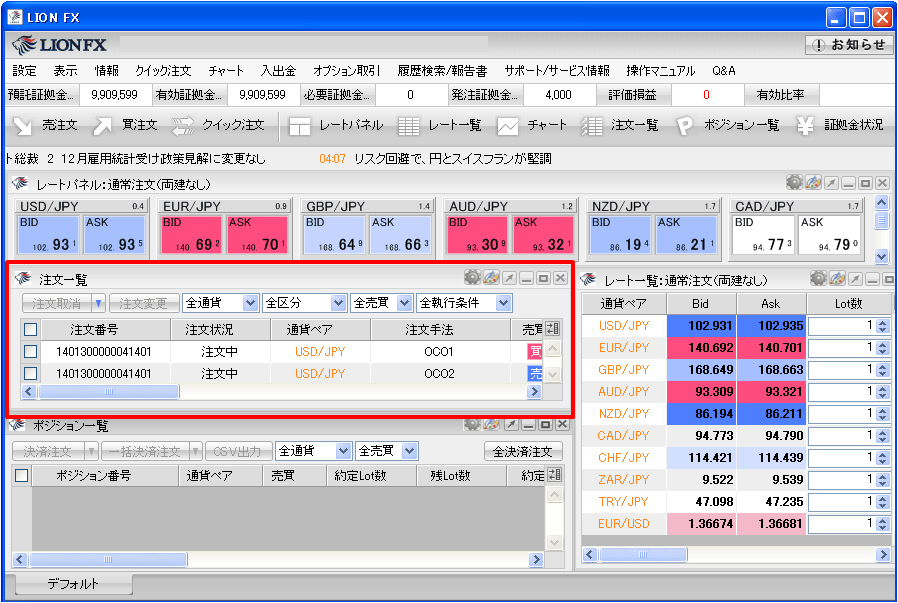Screen dimensions: 898x603
Task: Click palette icon in ポジション一覧 panel
Action: 491,424
